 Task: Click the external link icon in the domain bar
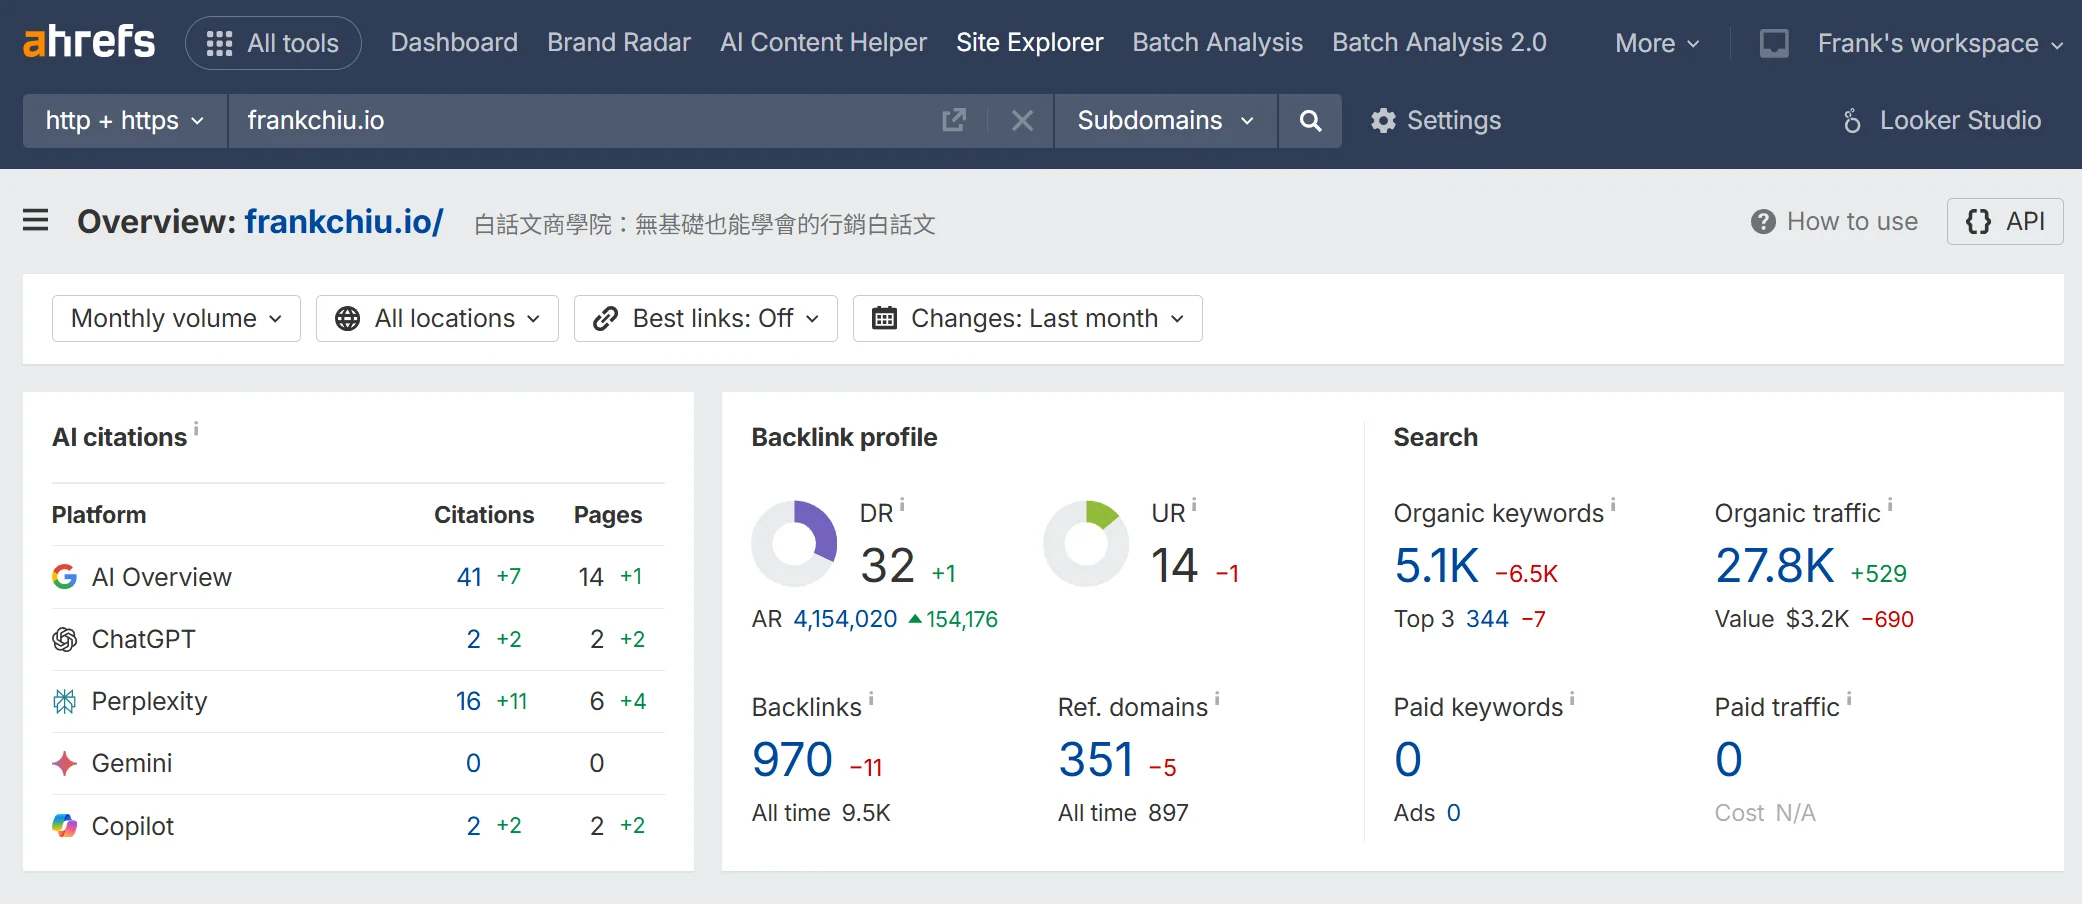[954, 120]
